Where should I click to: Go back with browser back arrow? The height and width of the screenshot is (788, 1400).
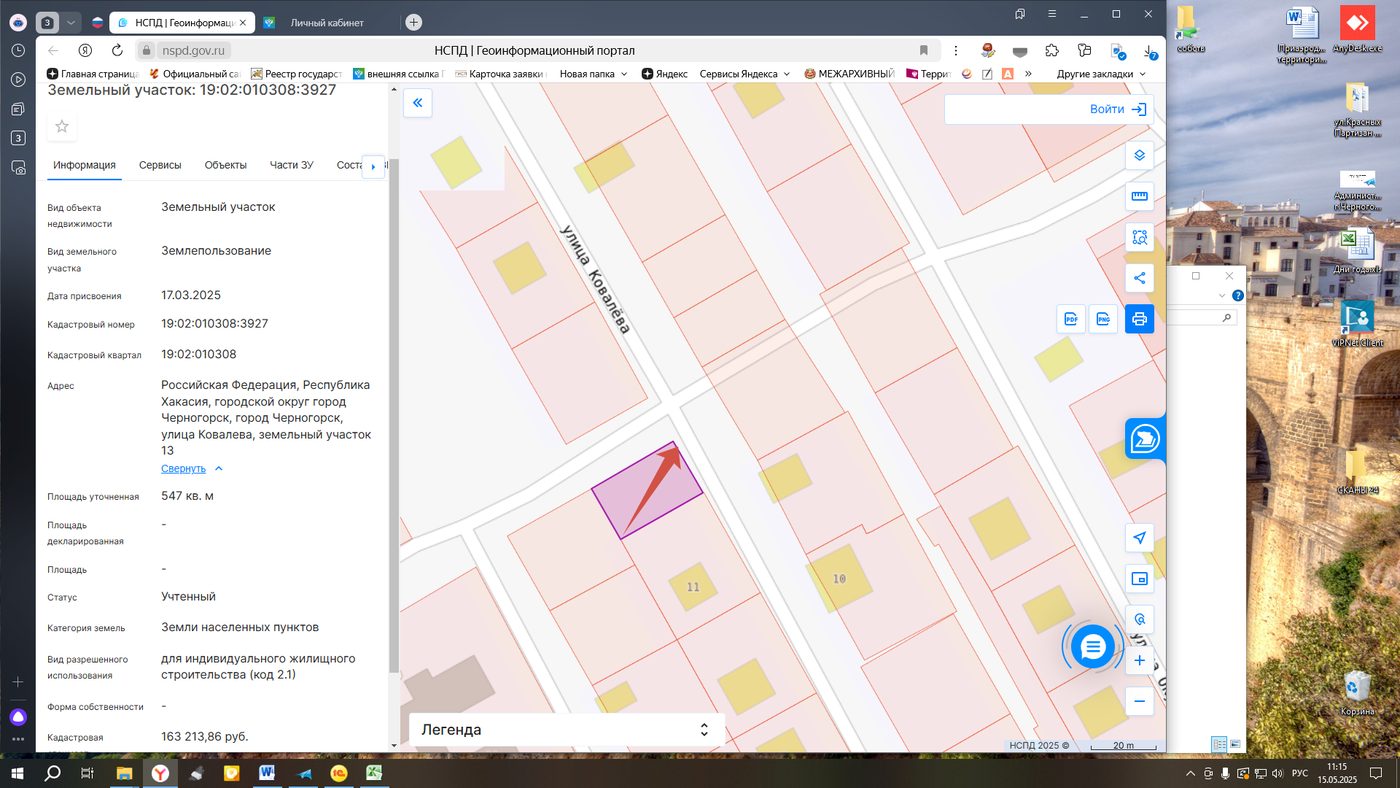[x=53, y=50]
